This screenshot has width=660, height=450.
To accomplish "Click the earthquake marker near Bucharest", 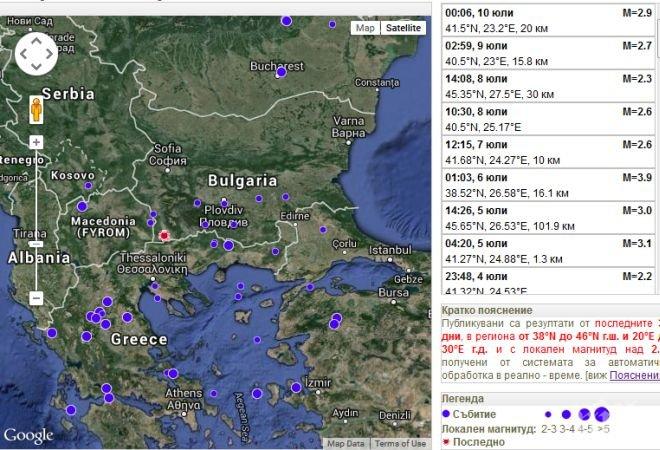I will click(281, 71).
